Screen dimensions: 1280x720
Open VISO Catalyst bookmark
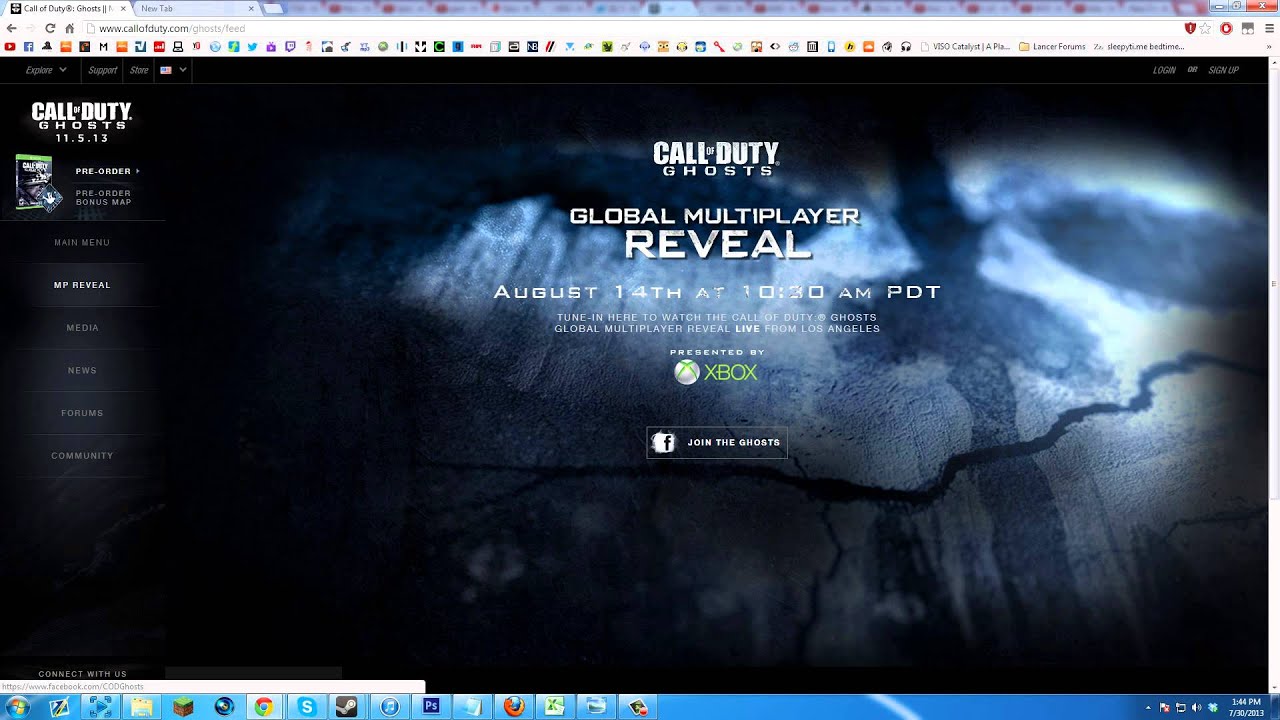point(964,46)
